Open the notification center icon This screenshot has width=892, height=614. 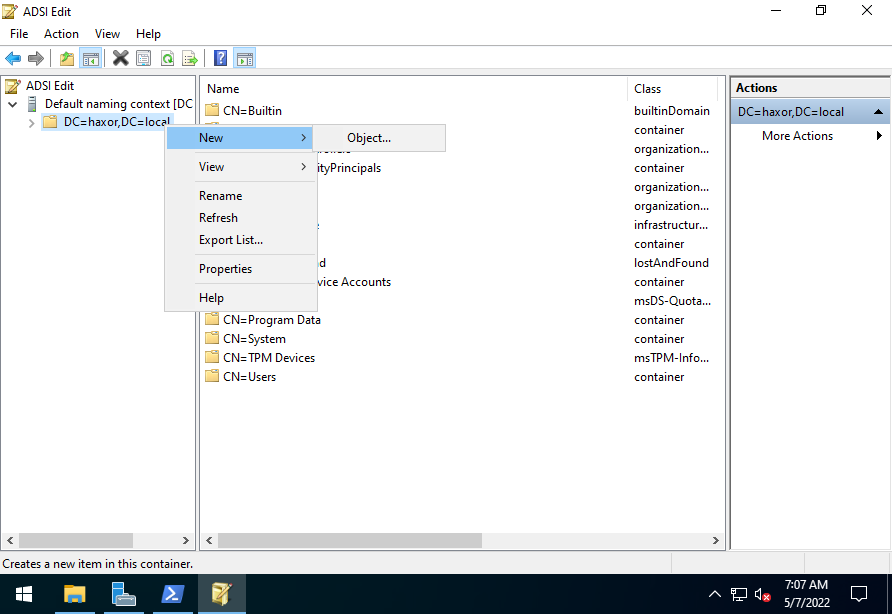(x=858, y=595)
